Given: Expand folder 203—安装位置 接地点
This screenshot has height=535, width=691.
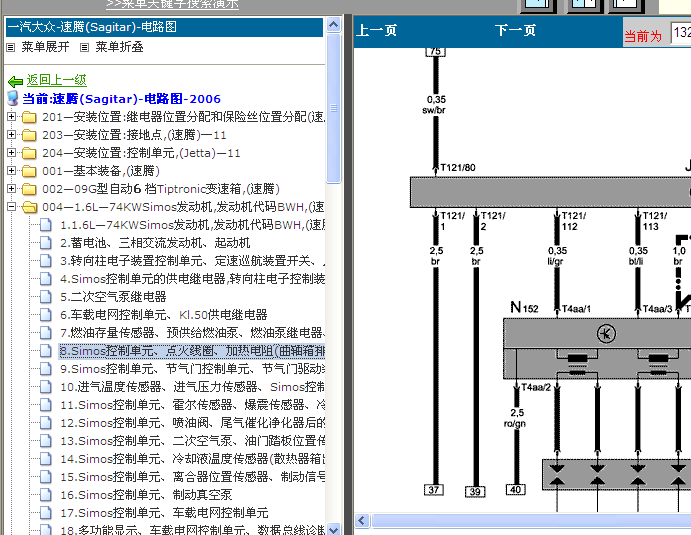Looking at the screenshot, I should tap(12, 135).
